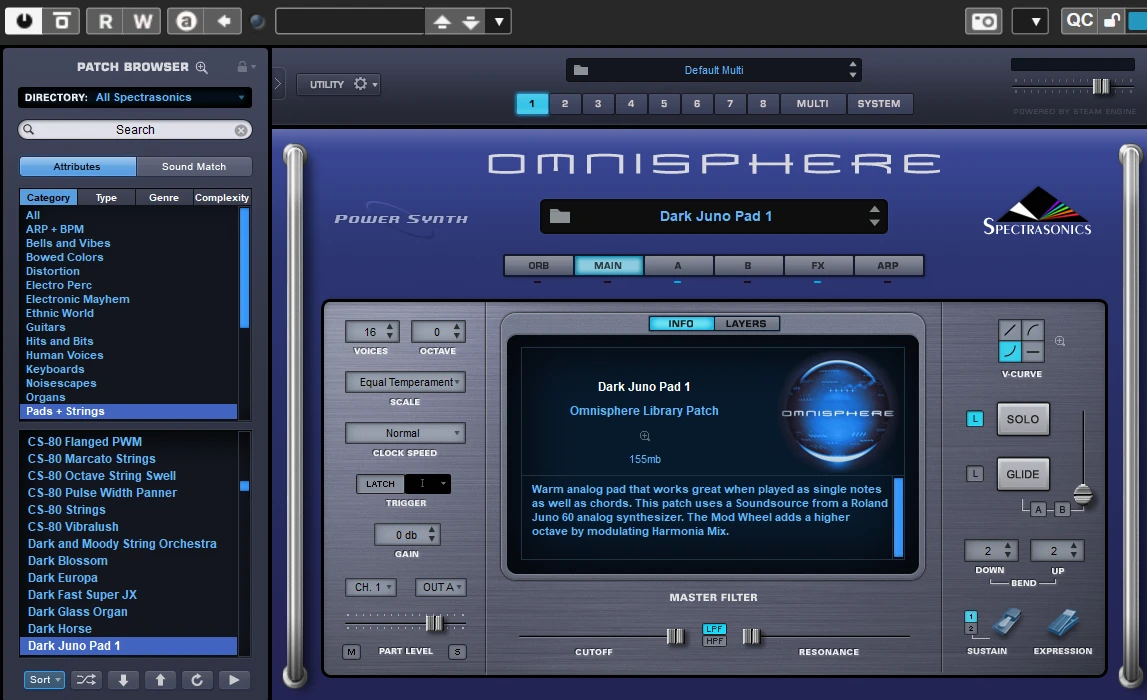The height and width of the screenshot is (700, 1147).
Task: Select the Dark Blossom patch
Action: [67, 561]
